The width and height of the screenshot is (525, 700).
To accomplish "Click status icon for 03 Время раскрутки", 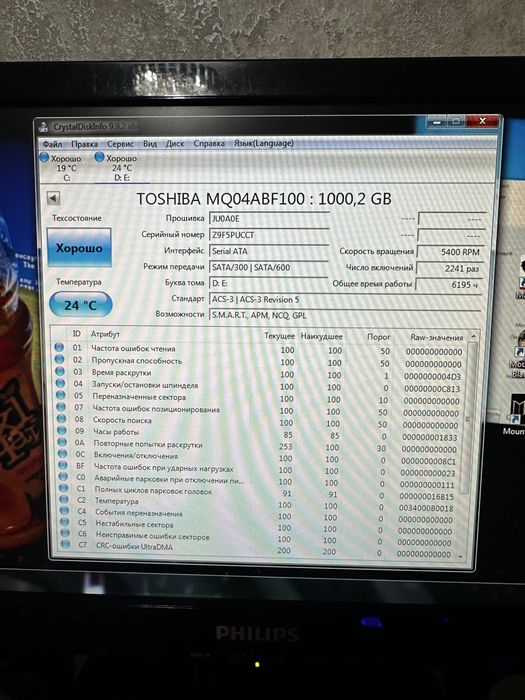I will pos(60,371).
